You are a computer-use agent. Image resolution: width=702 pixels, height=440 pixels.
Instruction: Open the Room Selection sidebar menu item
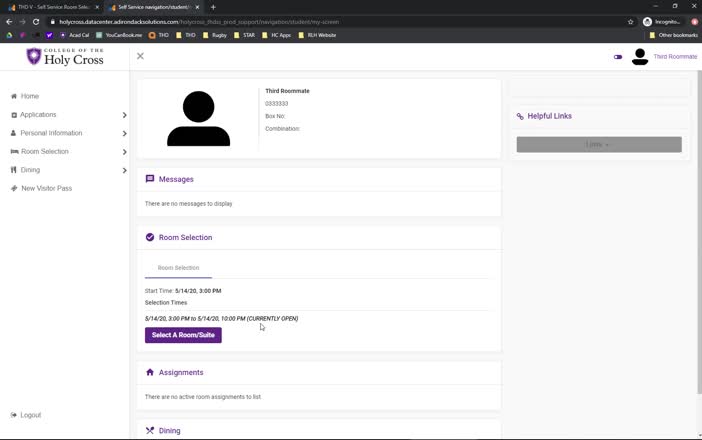45,152
